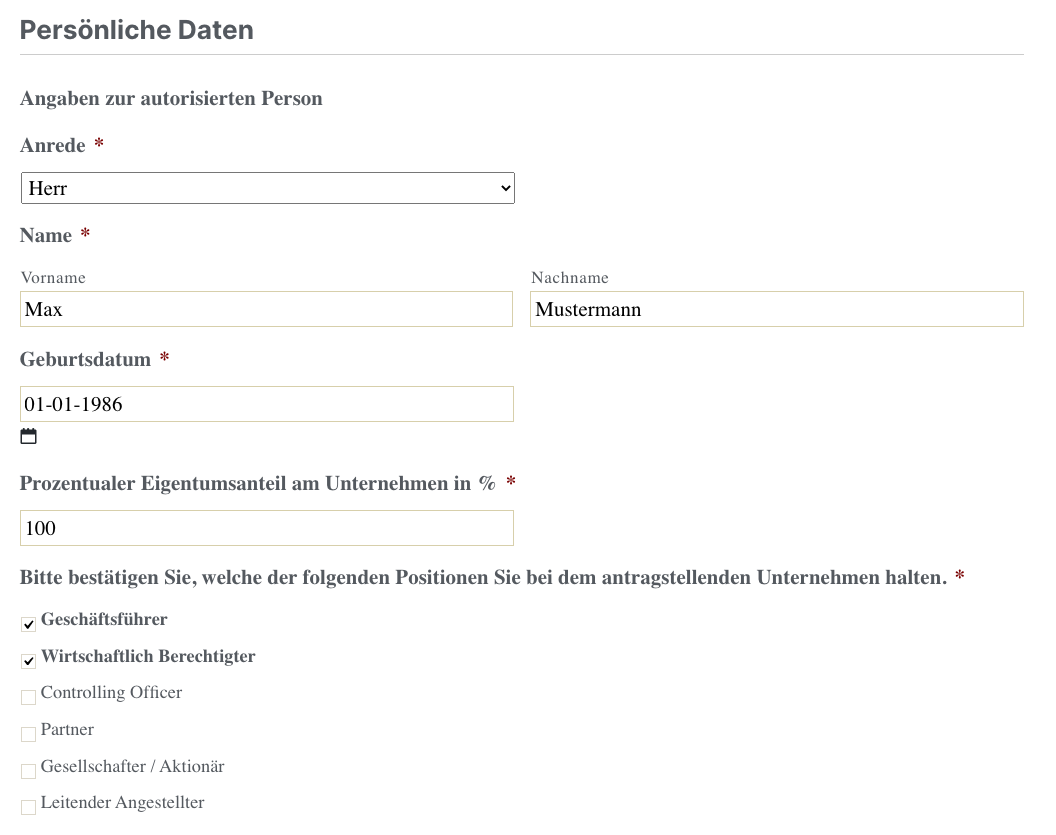The height and width of the screenshot is (835, 1056).
Task: Click the Vorname field containing Max
Action: point(266,310)
